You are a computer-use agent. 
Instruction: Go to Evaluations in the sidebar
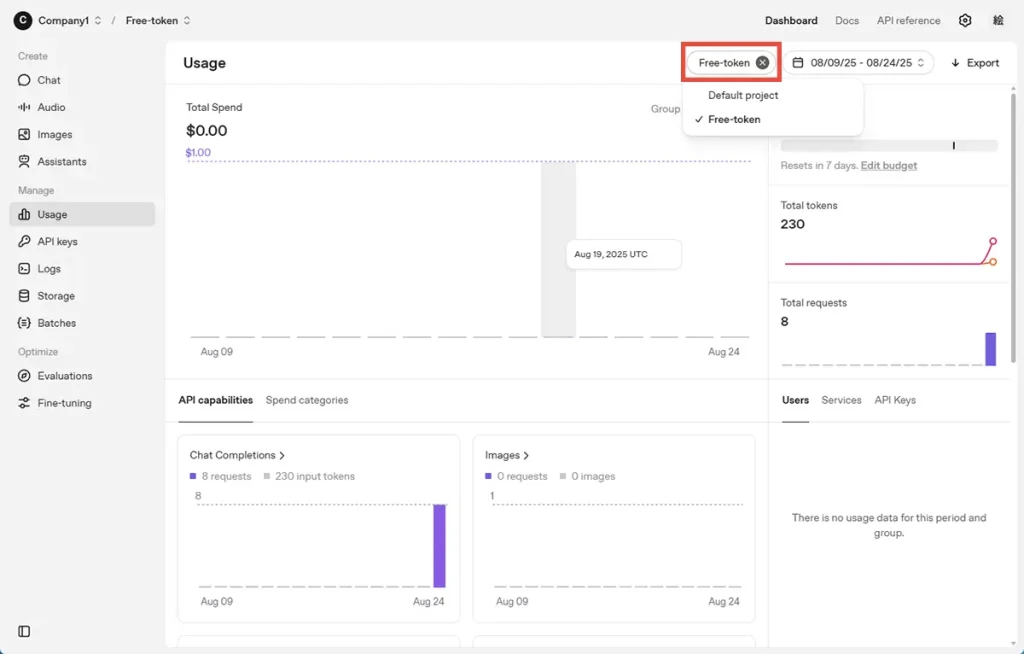tap(82, 376)
